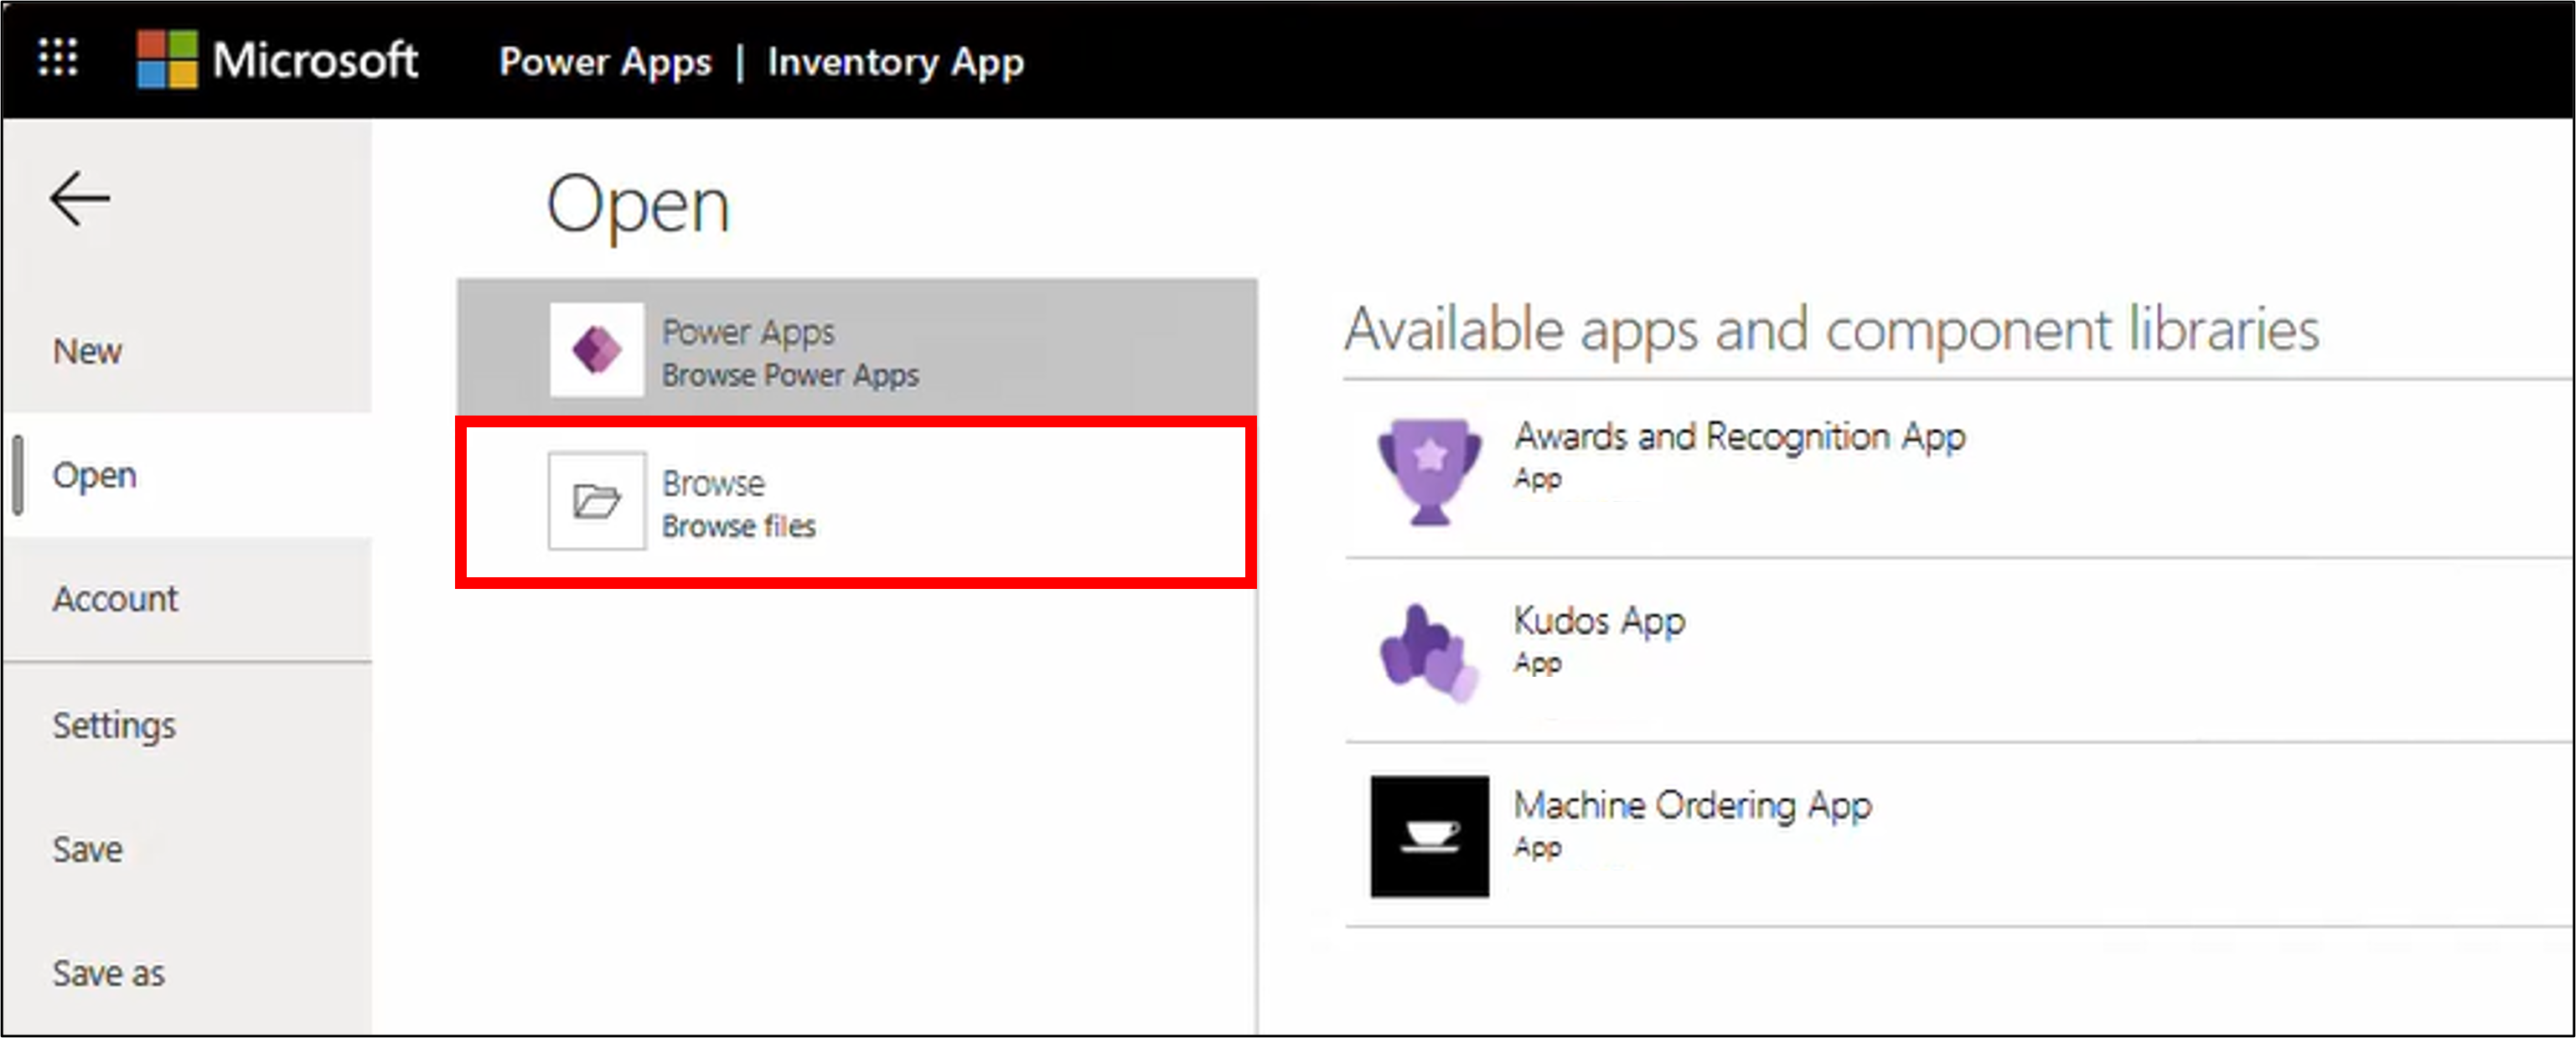Open the Kudos App entry
Viewport: 2576px width, 1038px height.
point(1598,622)
